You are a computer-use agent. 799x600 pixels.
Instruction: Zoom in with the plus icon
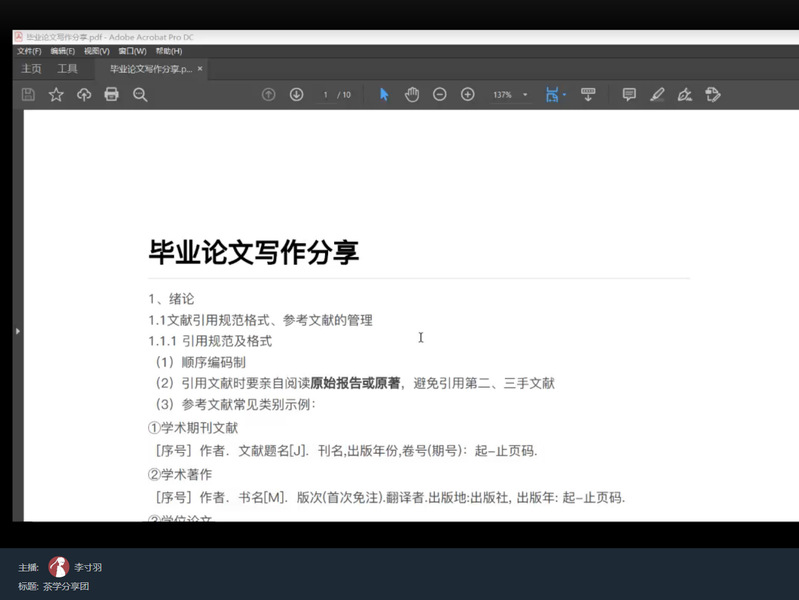468,94
